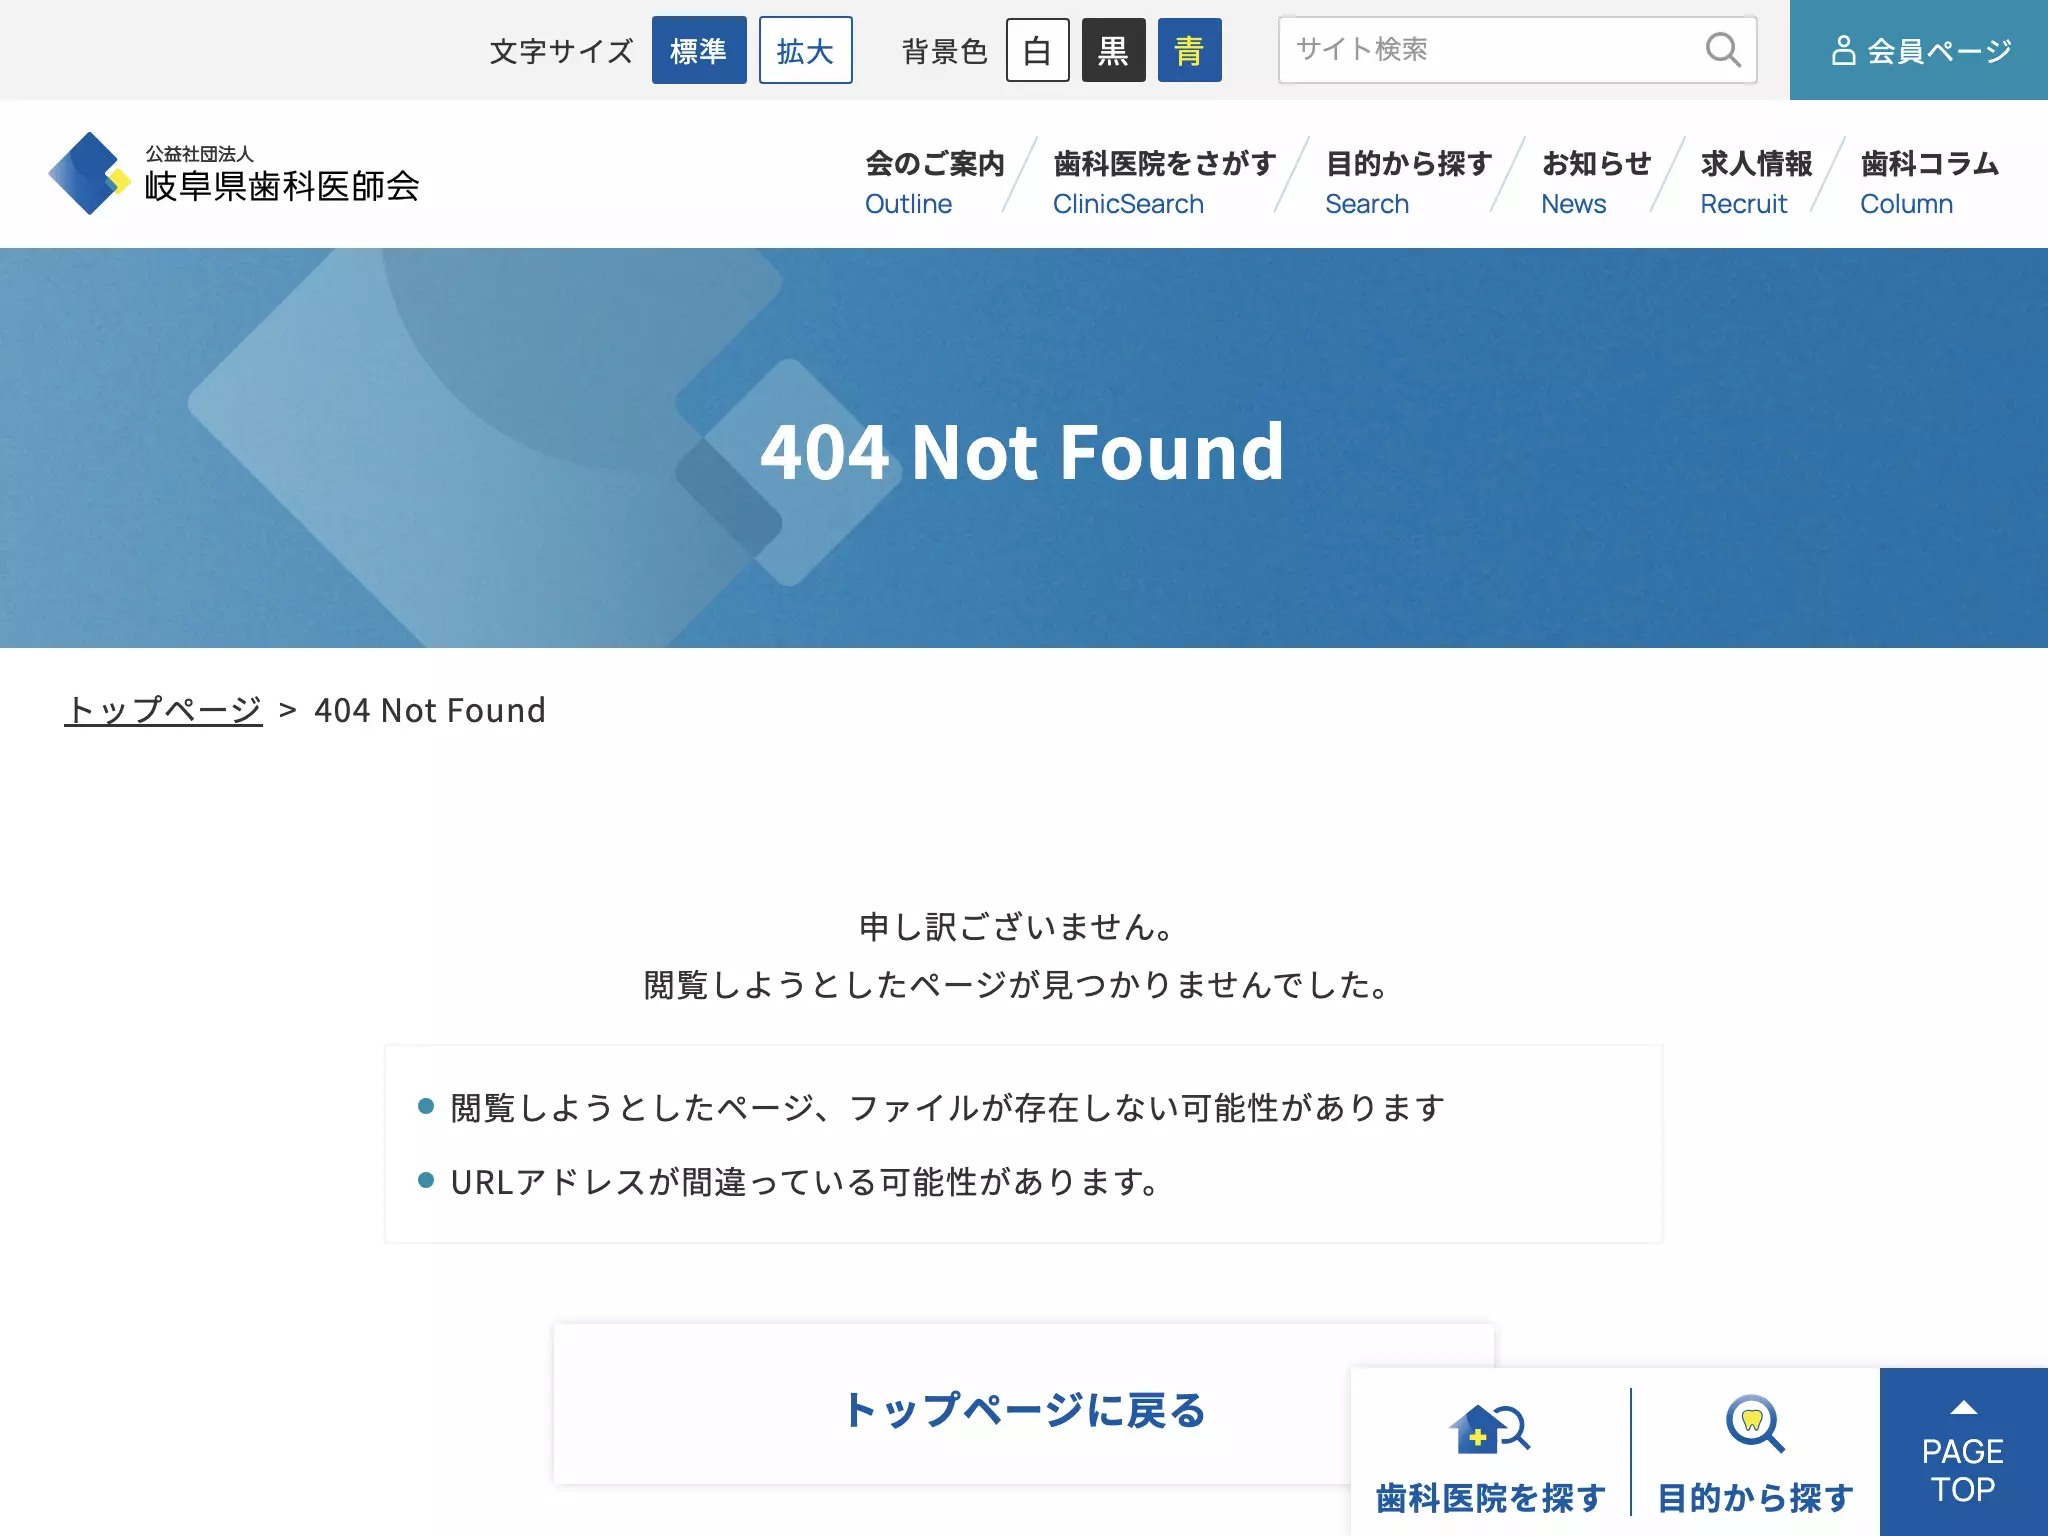The image size is (2048, 1536).
Task: Click 歯科医院を探す floating link label
Action: coord(1490,1497)
